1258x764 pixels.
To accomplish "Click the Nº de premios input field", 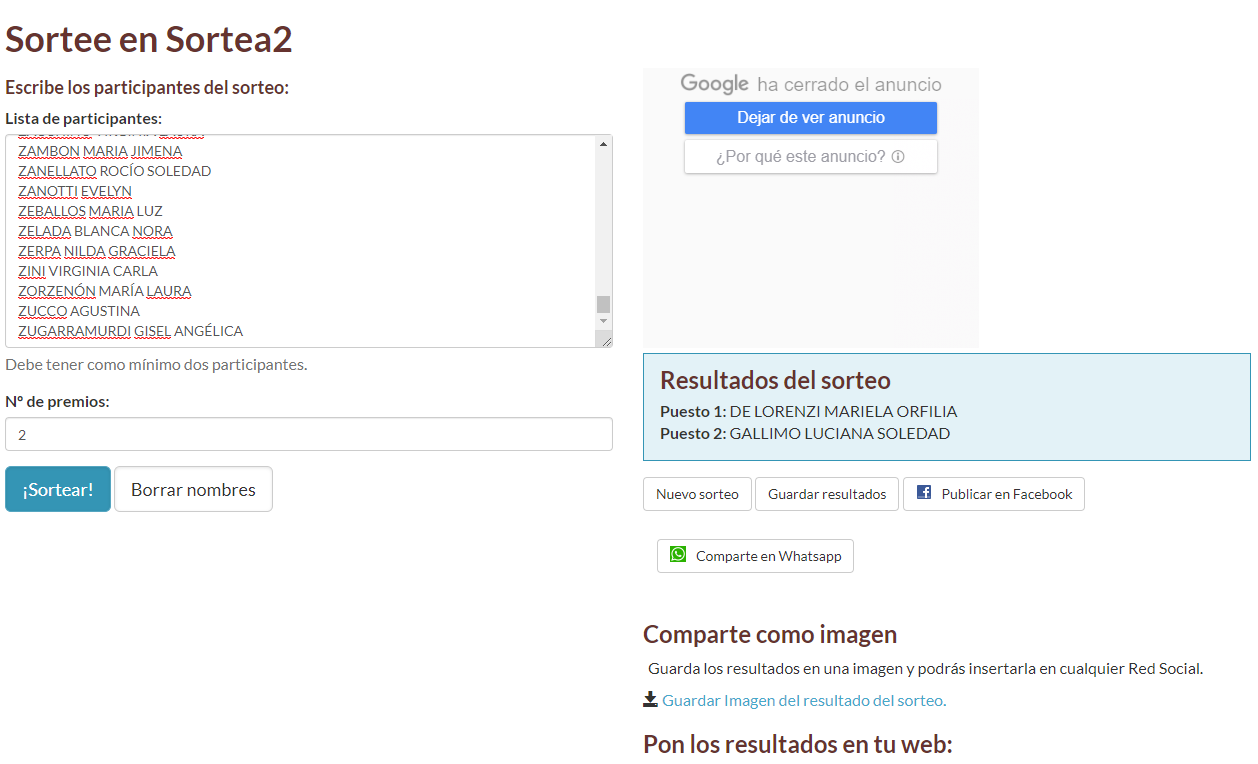I will [x=309, y=434].
